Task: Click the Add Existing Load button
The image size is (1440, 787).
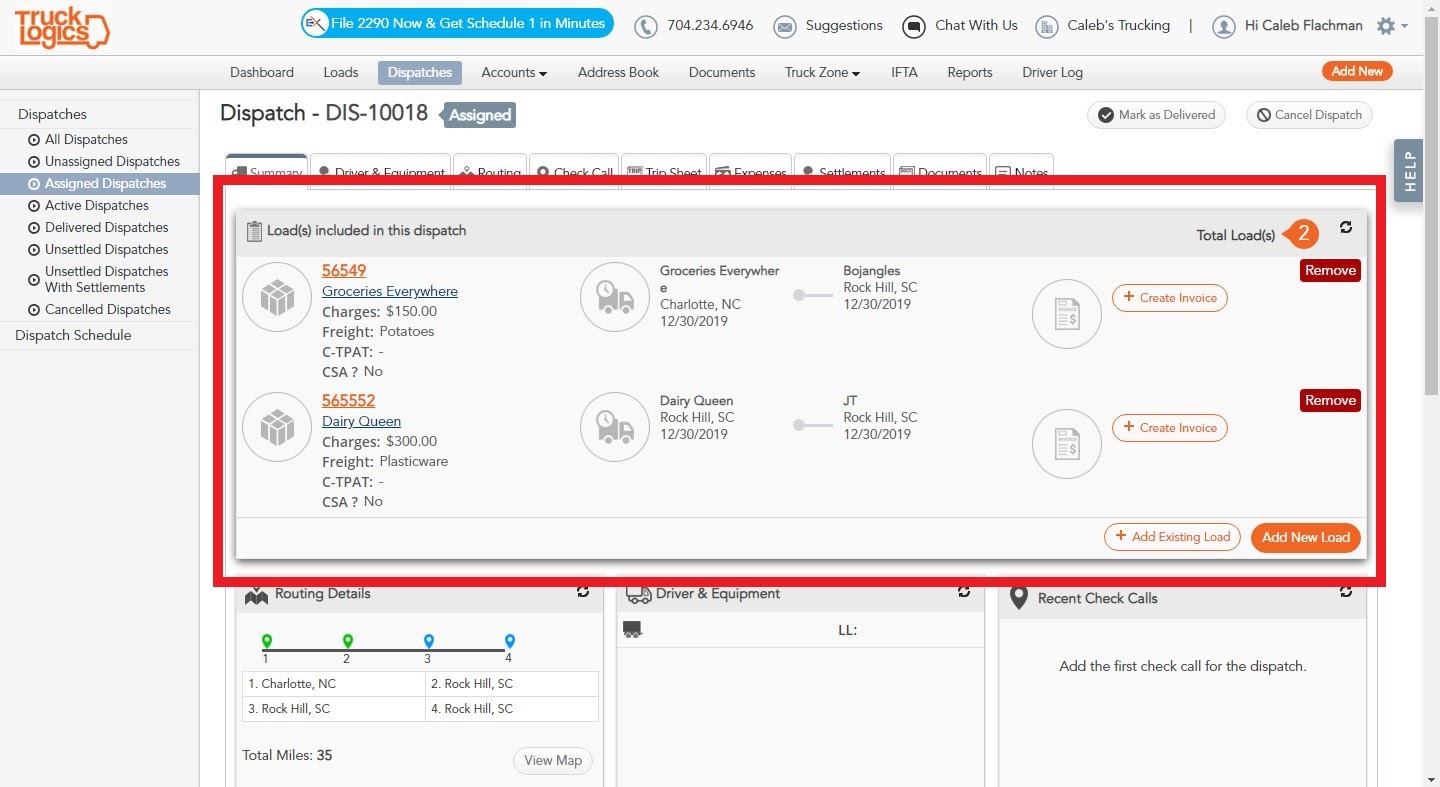Action: [1172, 537]
